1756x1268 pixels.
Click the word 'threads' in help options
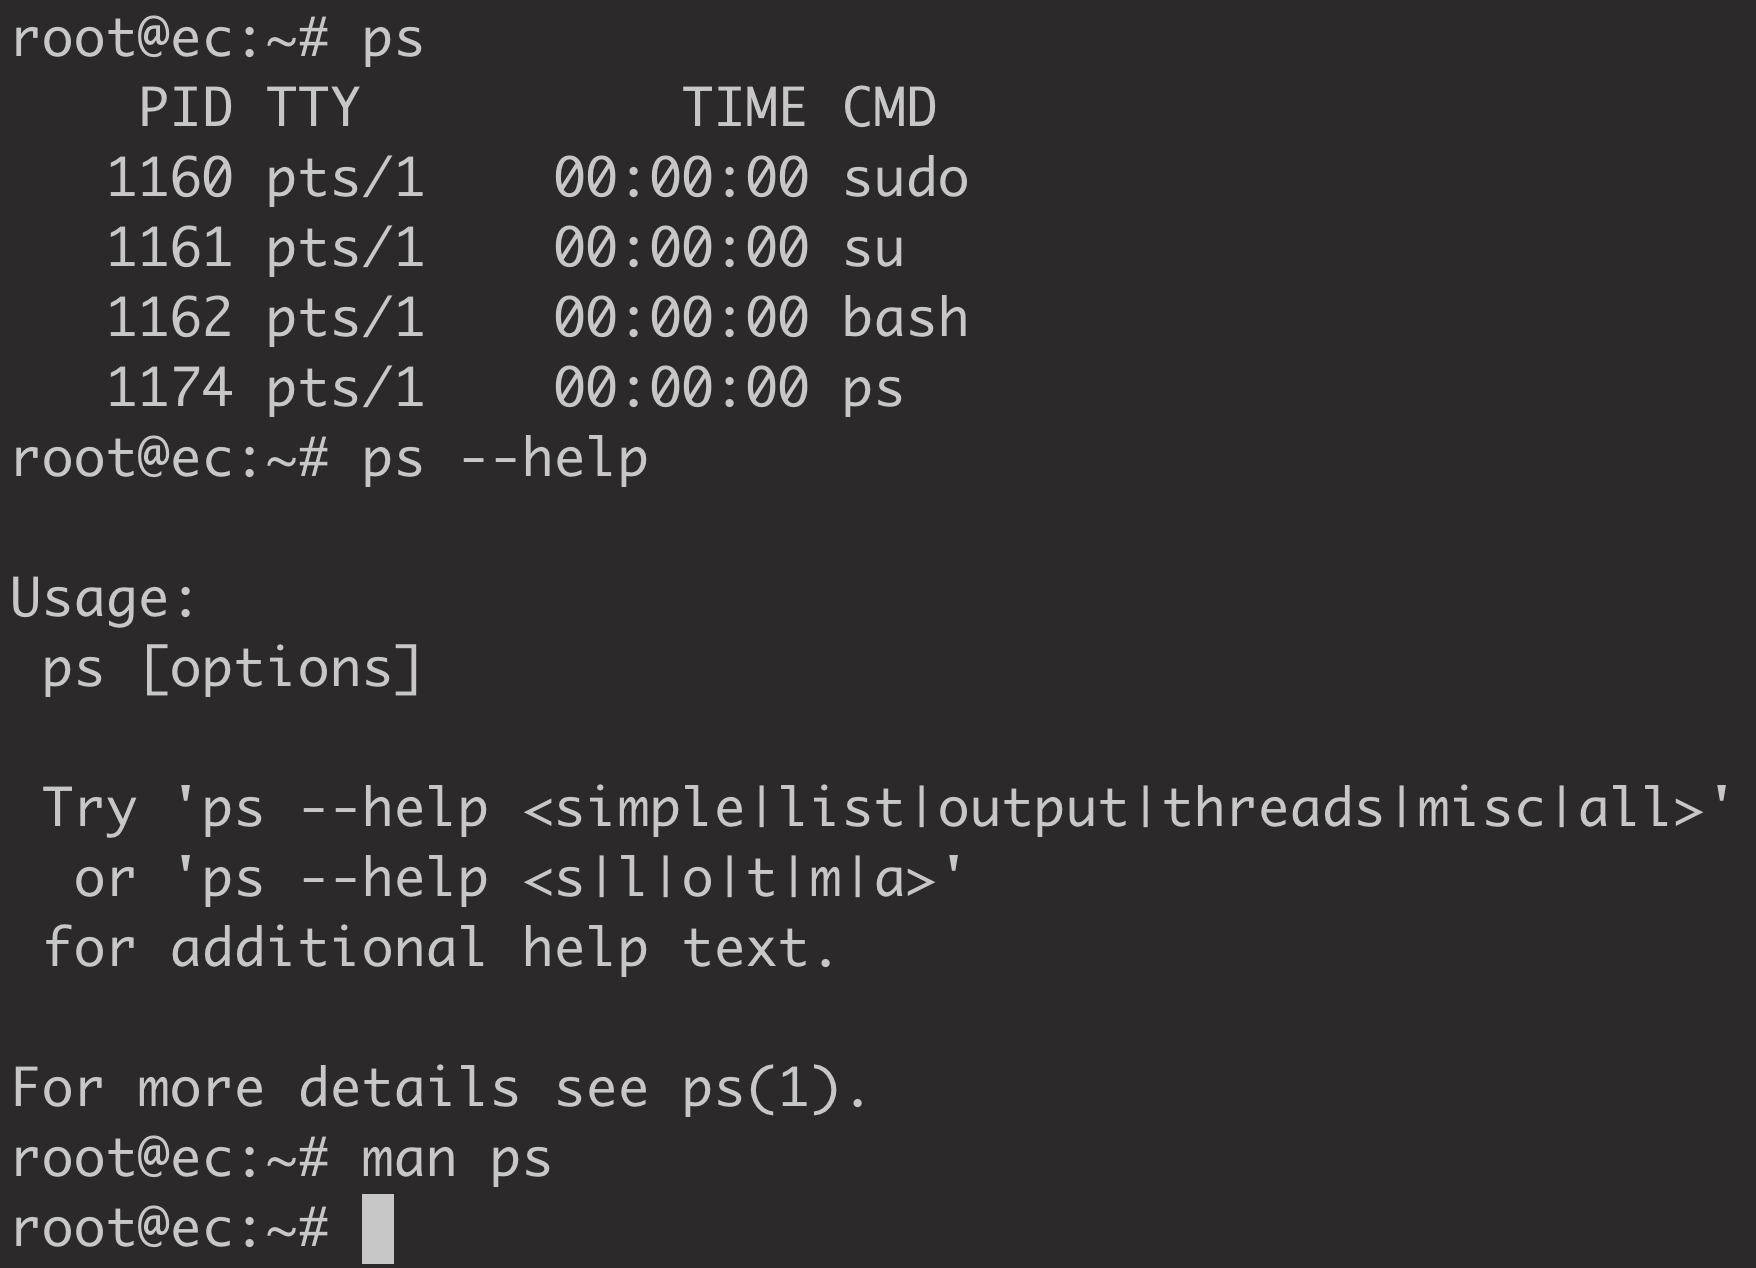(1273, 808)
